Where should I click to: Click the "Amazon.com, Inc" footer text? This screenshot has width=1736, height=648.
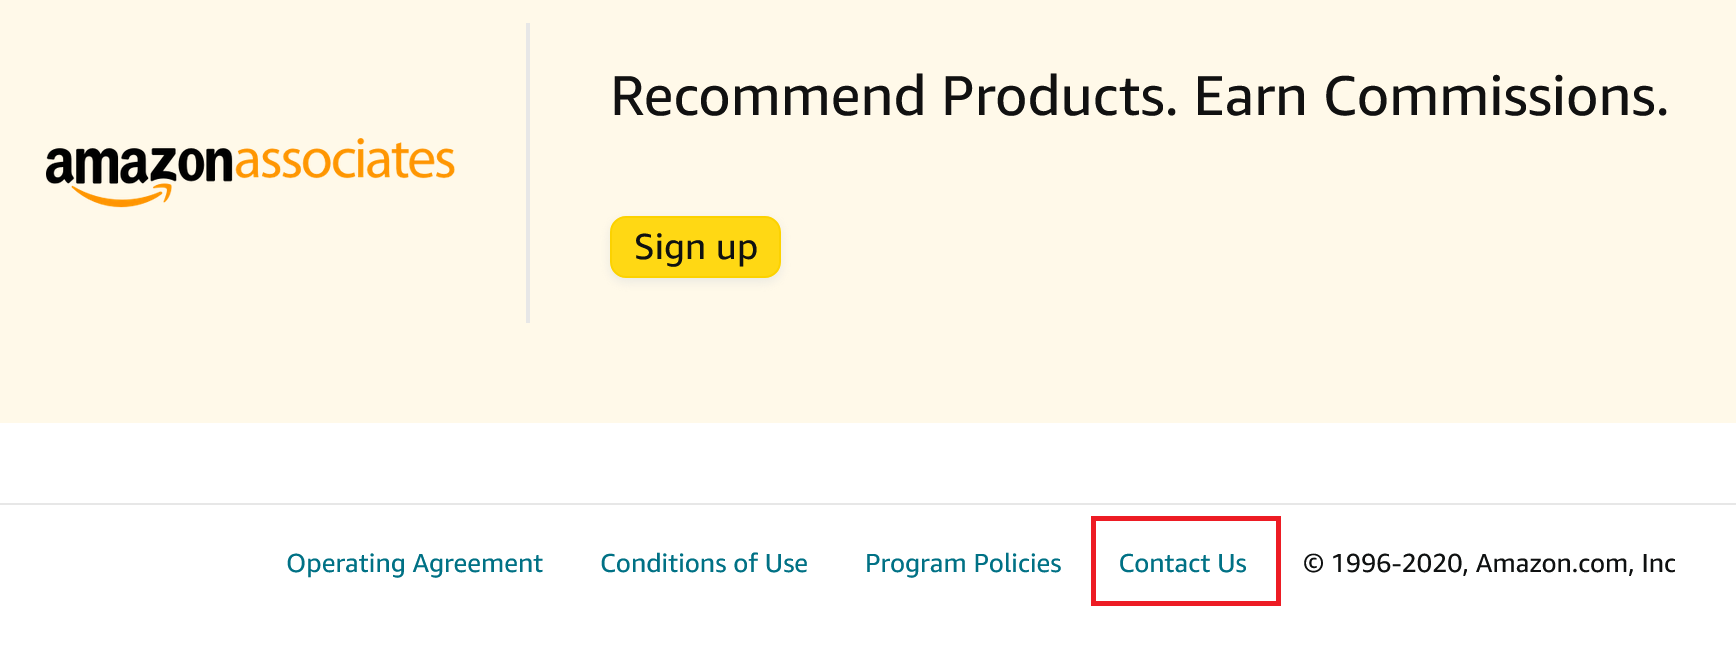(1575, 563)
